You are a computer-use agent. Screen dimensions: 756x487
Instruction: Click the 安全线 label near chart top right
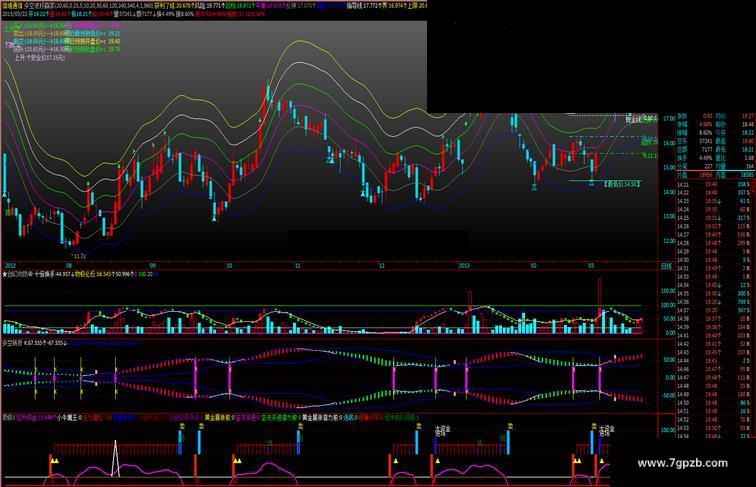click(634, 119)
